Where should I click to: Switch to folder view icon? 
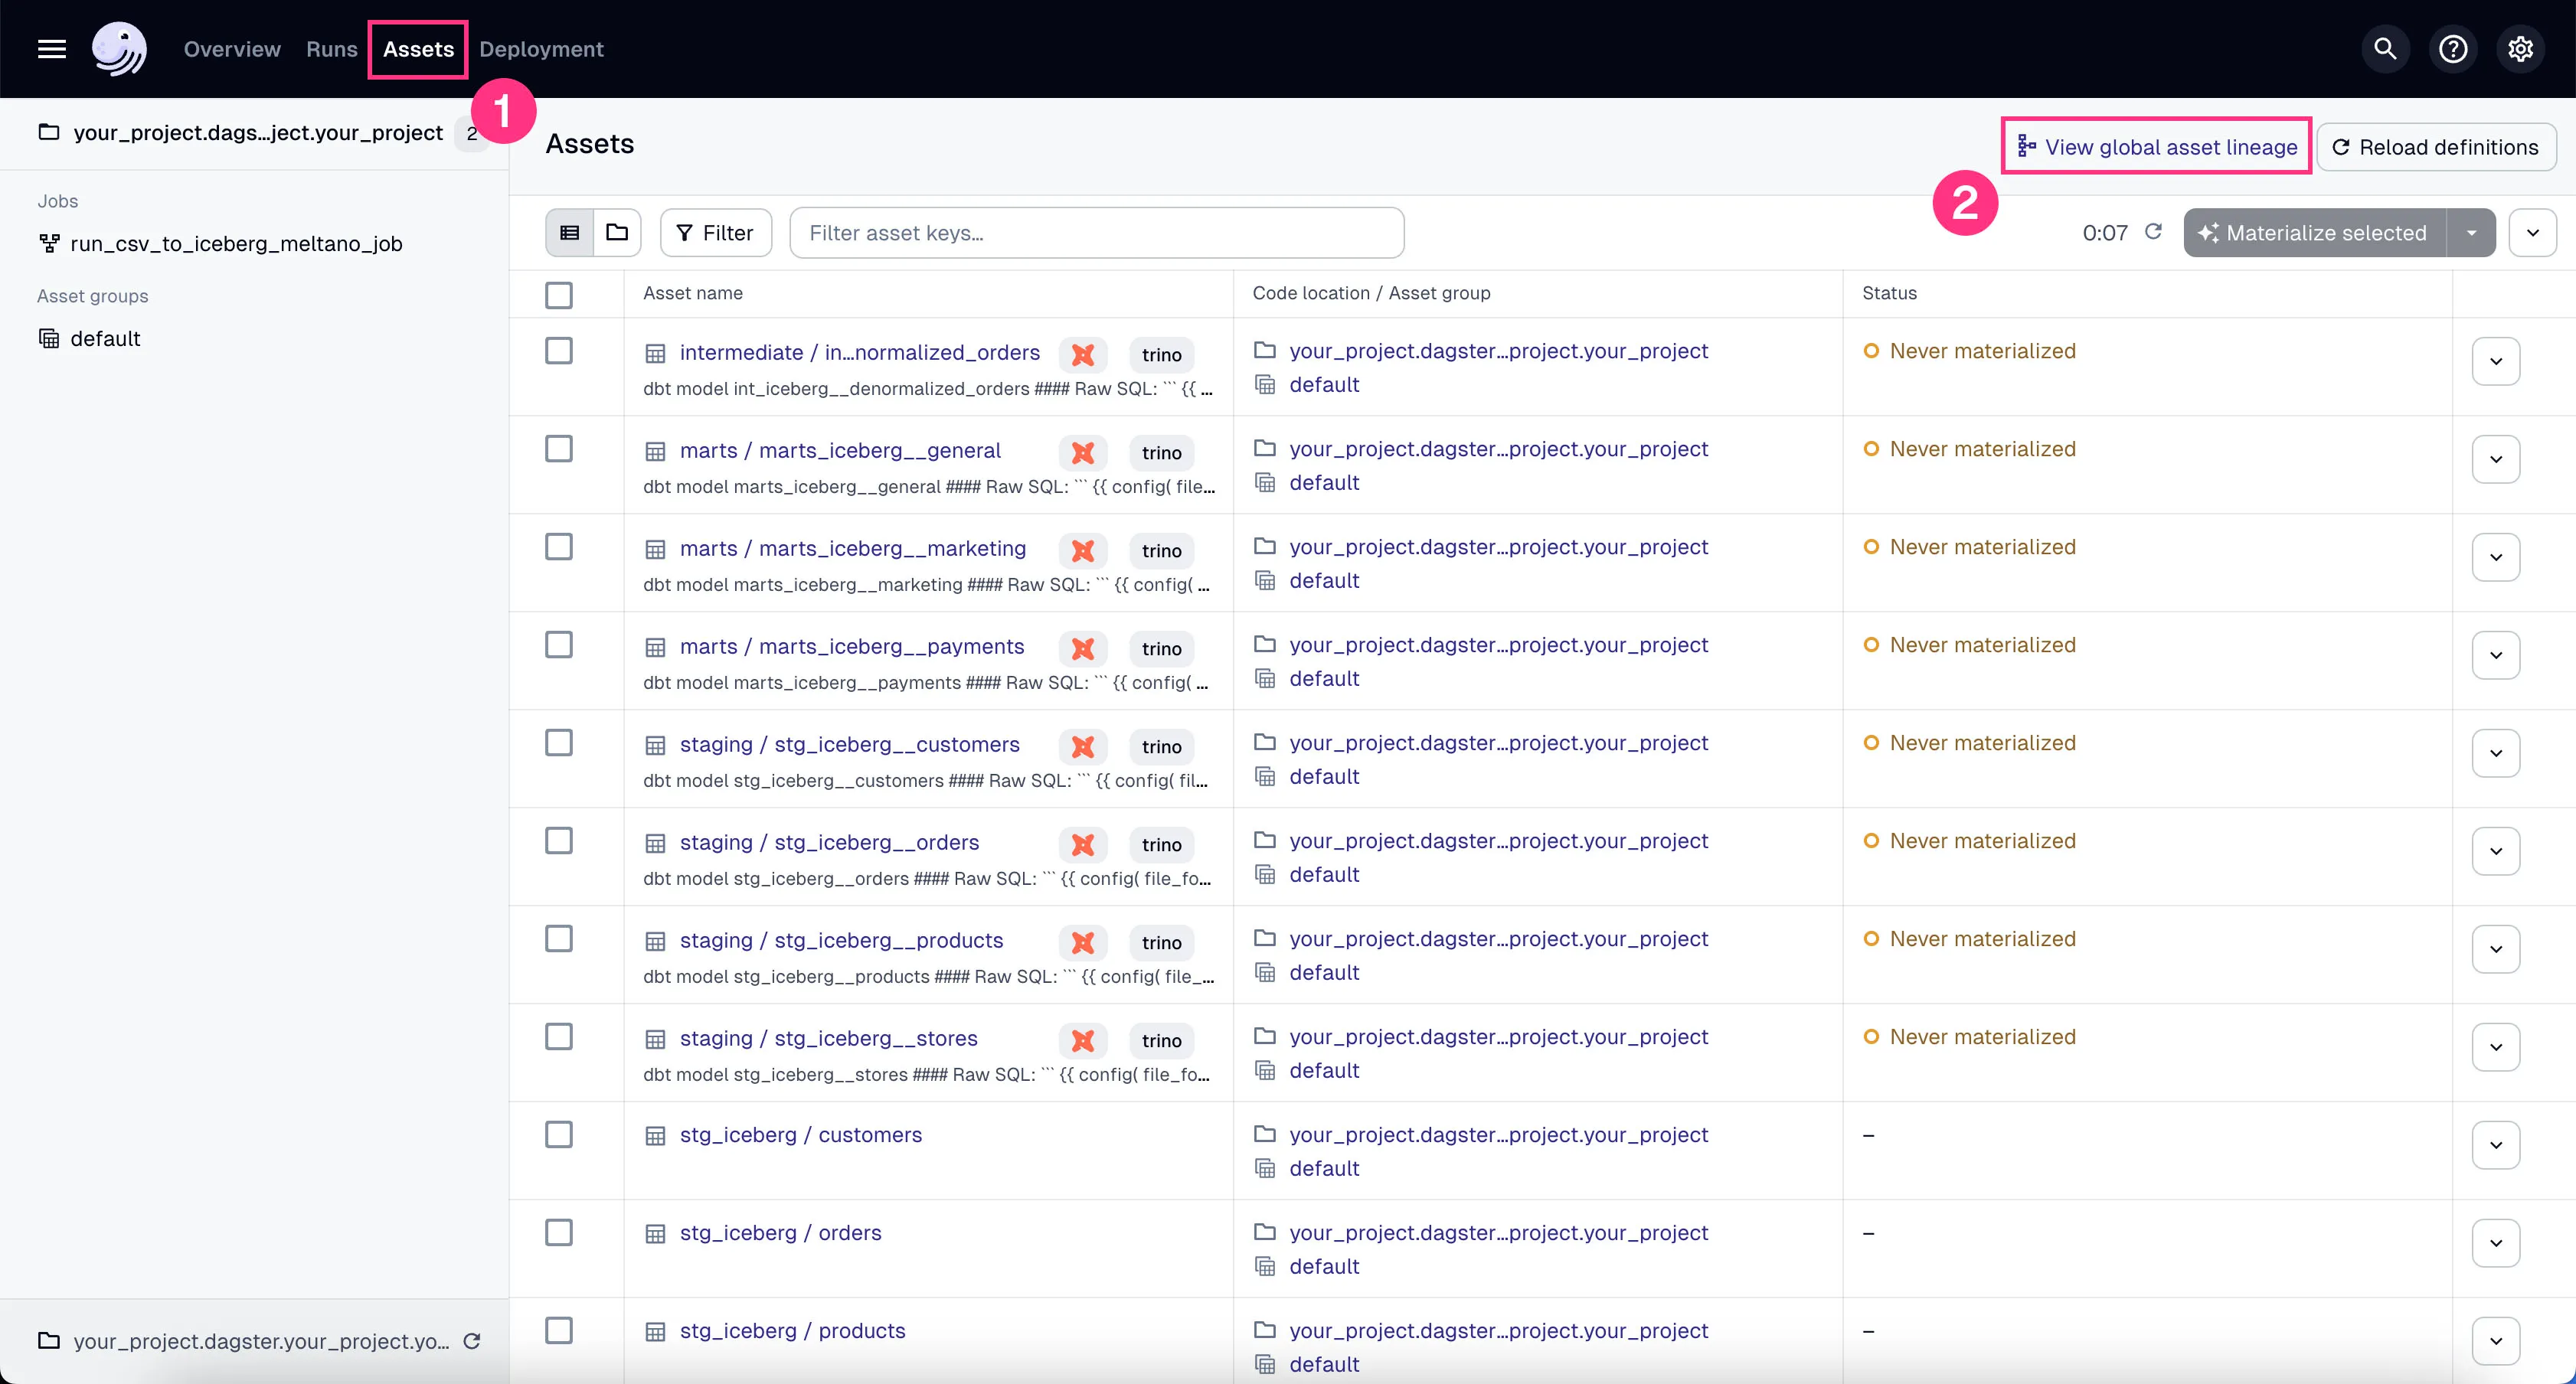(x=617, y=233)
